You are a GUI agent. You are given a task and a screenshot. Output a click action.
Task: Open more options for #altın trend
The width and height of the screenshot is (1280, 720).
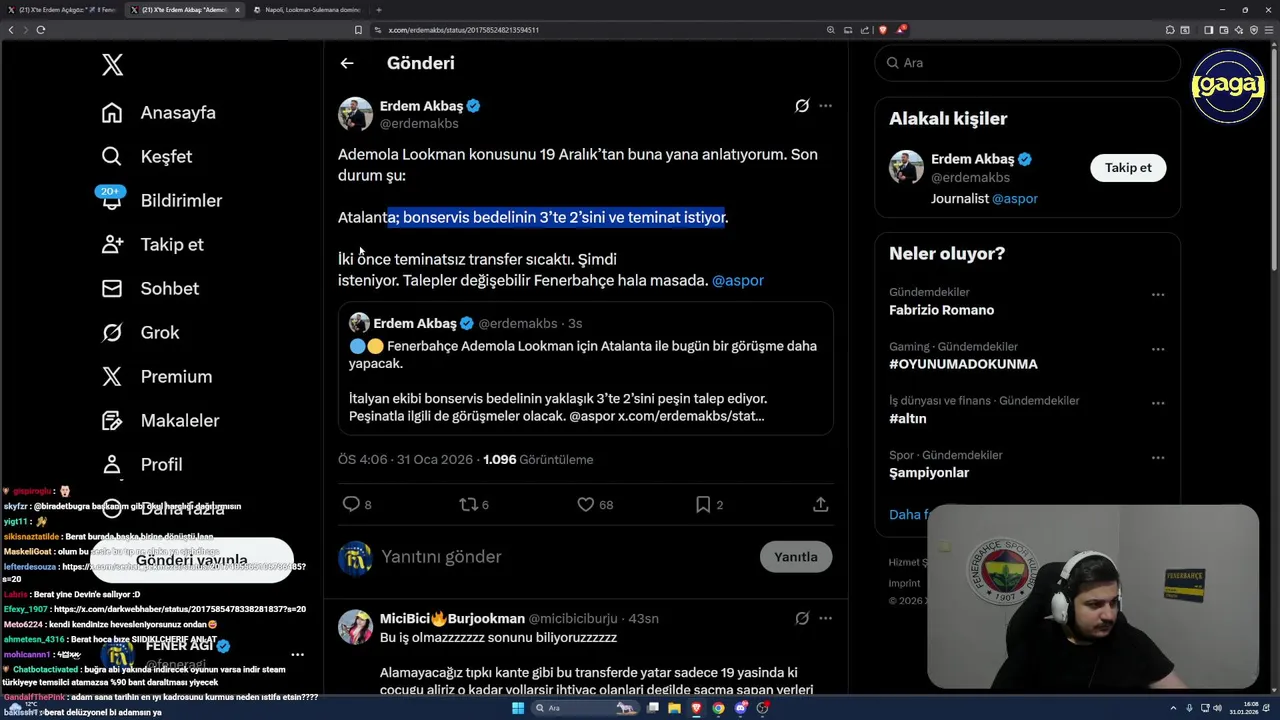[1158, 404]
